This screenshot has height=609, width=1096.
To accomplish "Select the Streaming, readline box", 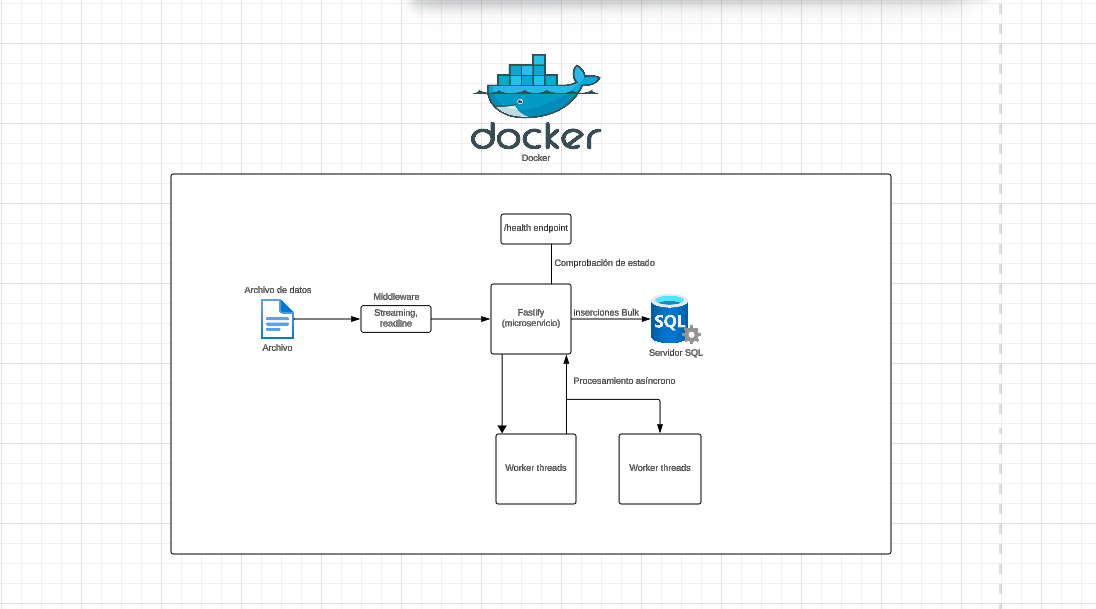I will coord(395,319).
